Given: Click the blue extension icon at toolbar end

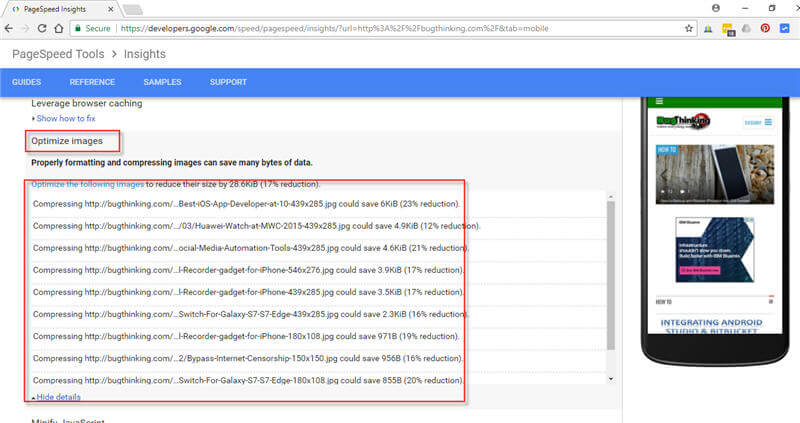Looking at the screenshot, I should click(785, 29).
